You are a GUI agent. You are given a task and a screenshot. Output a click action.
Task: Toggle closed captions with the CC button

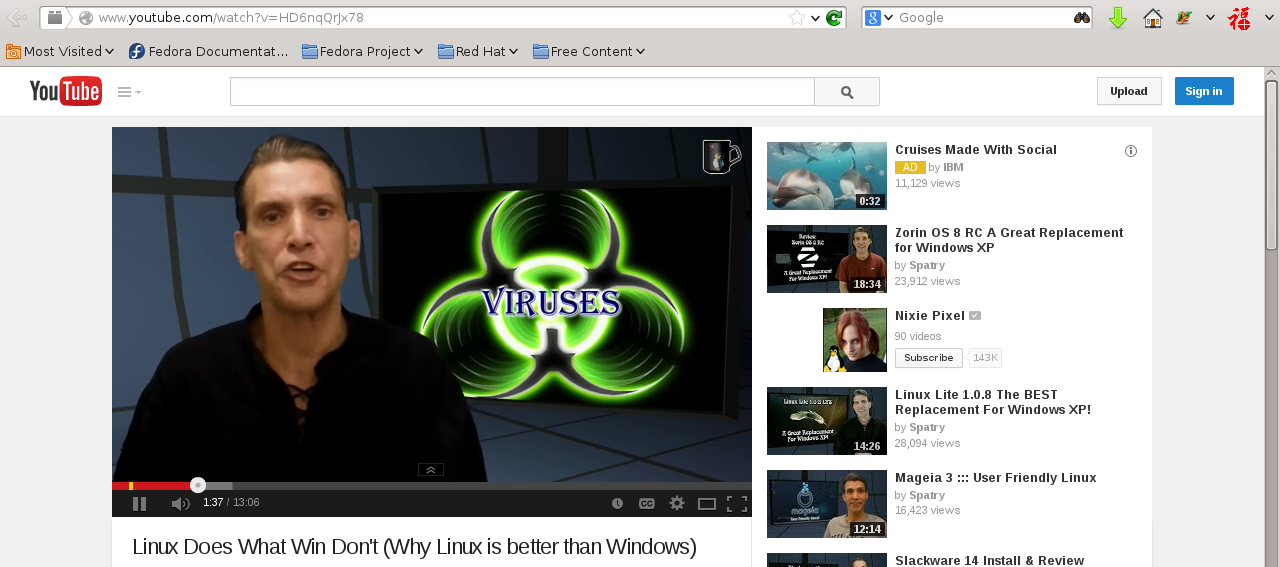pyautogui.click(x=647, y=503)
